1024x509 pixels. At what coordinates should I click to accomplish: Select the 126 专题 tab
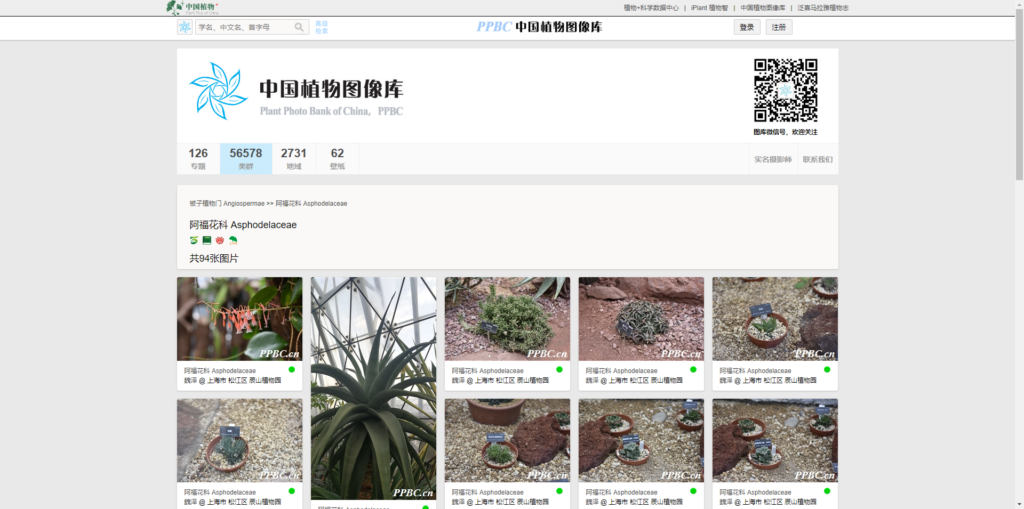198,159
